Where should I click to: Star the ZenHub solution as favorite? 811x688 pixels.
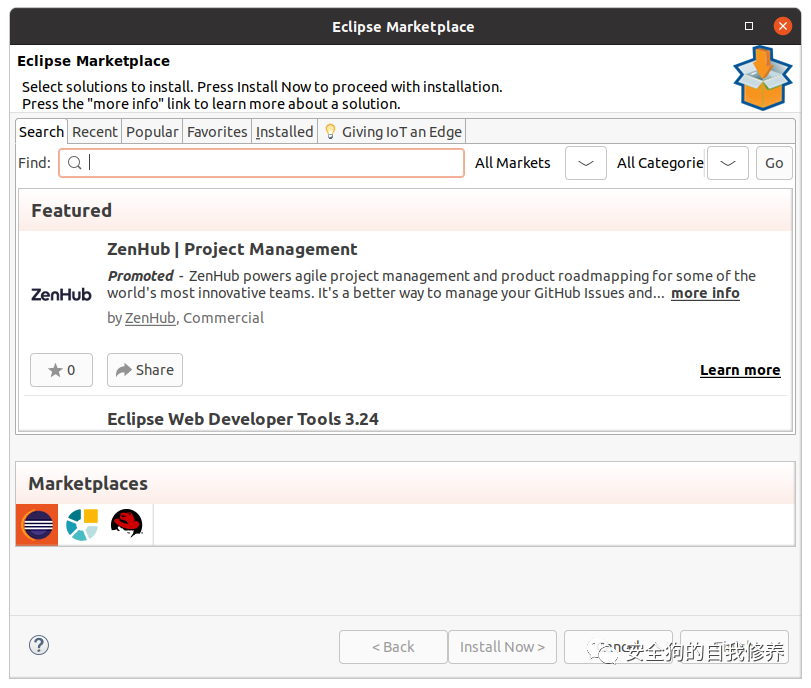[x=62, y=370]
